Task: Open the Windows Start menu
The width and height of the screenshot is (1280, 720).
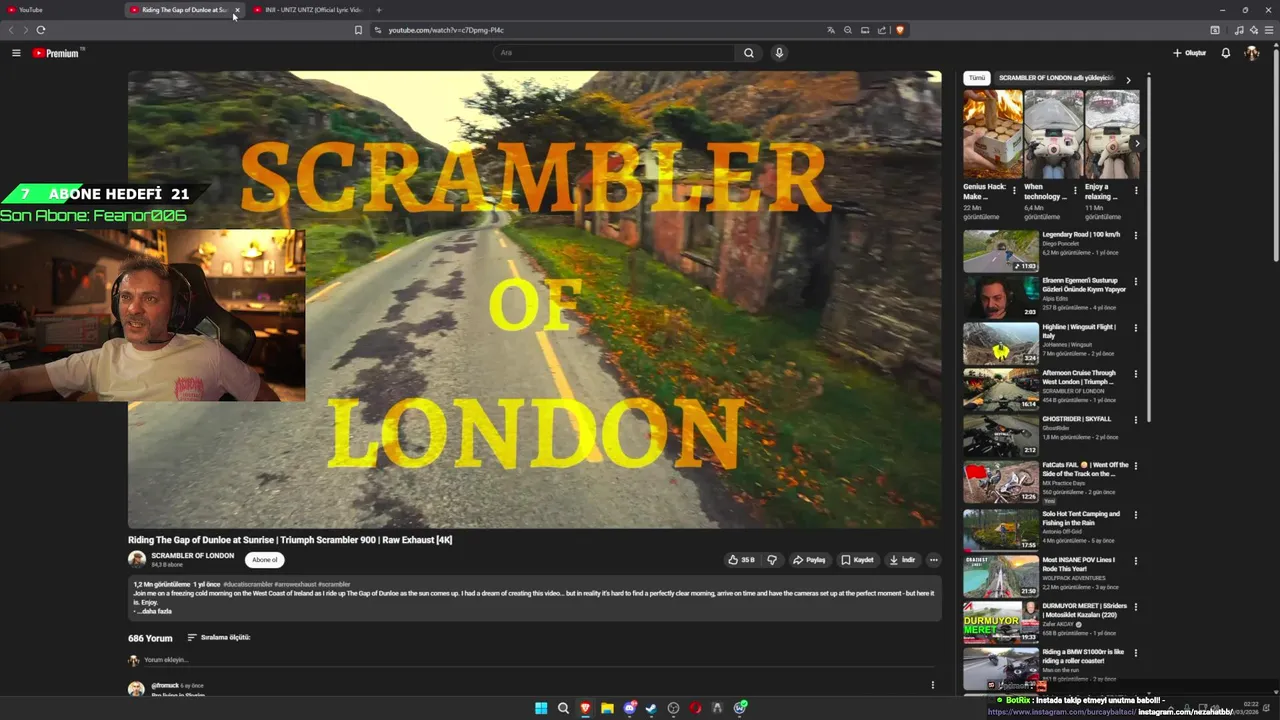Action: 541,708
